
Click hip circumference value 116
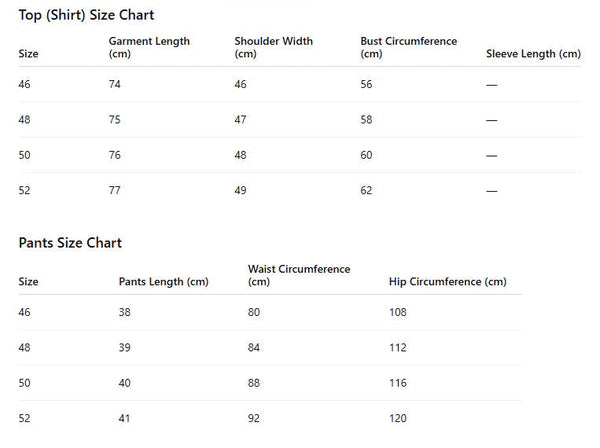(398, 383)
